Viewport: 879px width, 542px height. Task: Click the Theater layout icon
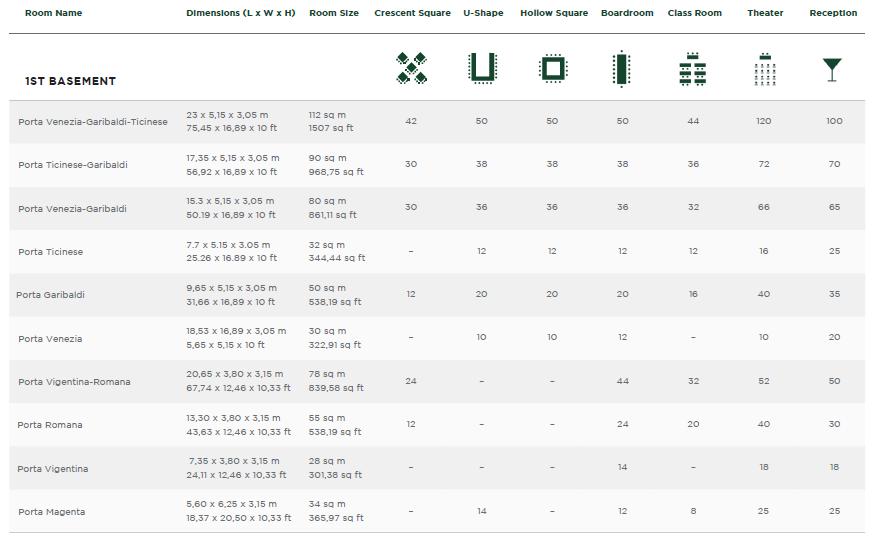coord(764,69)
